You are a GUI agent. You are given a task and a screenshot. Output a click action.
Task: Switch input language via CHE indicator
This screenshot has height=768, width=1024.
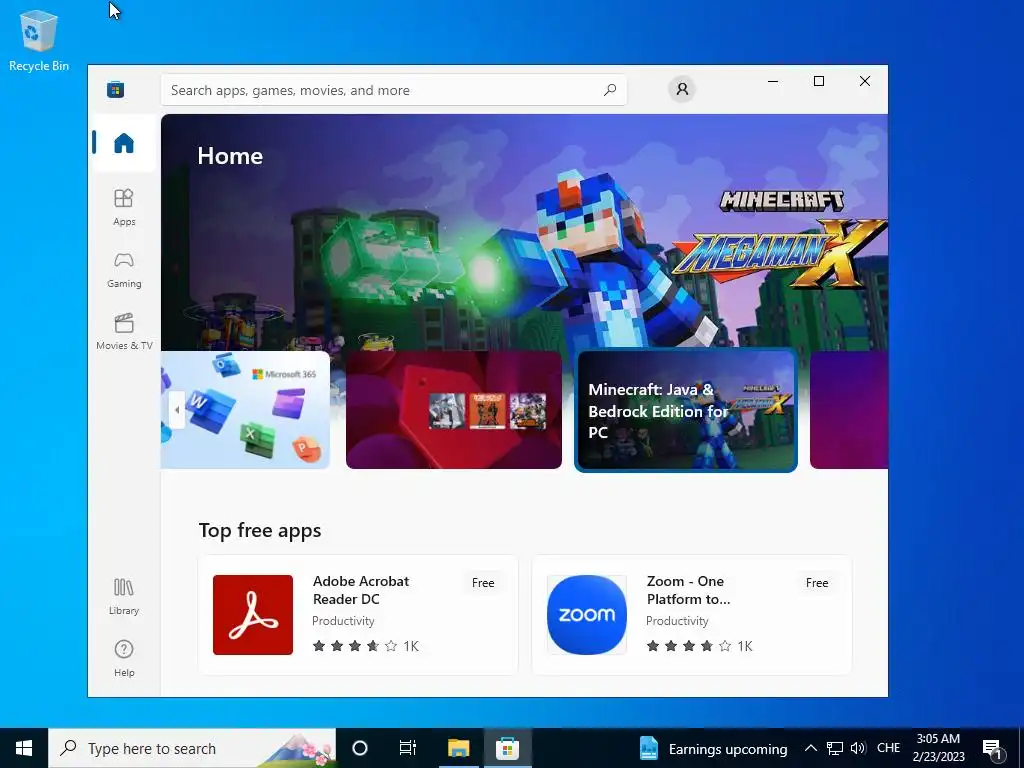tap(888, 748)
